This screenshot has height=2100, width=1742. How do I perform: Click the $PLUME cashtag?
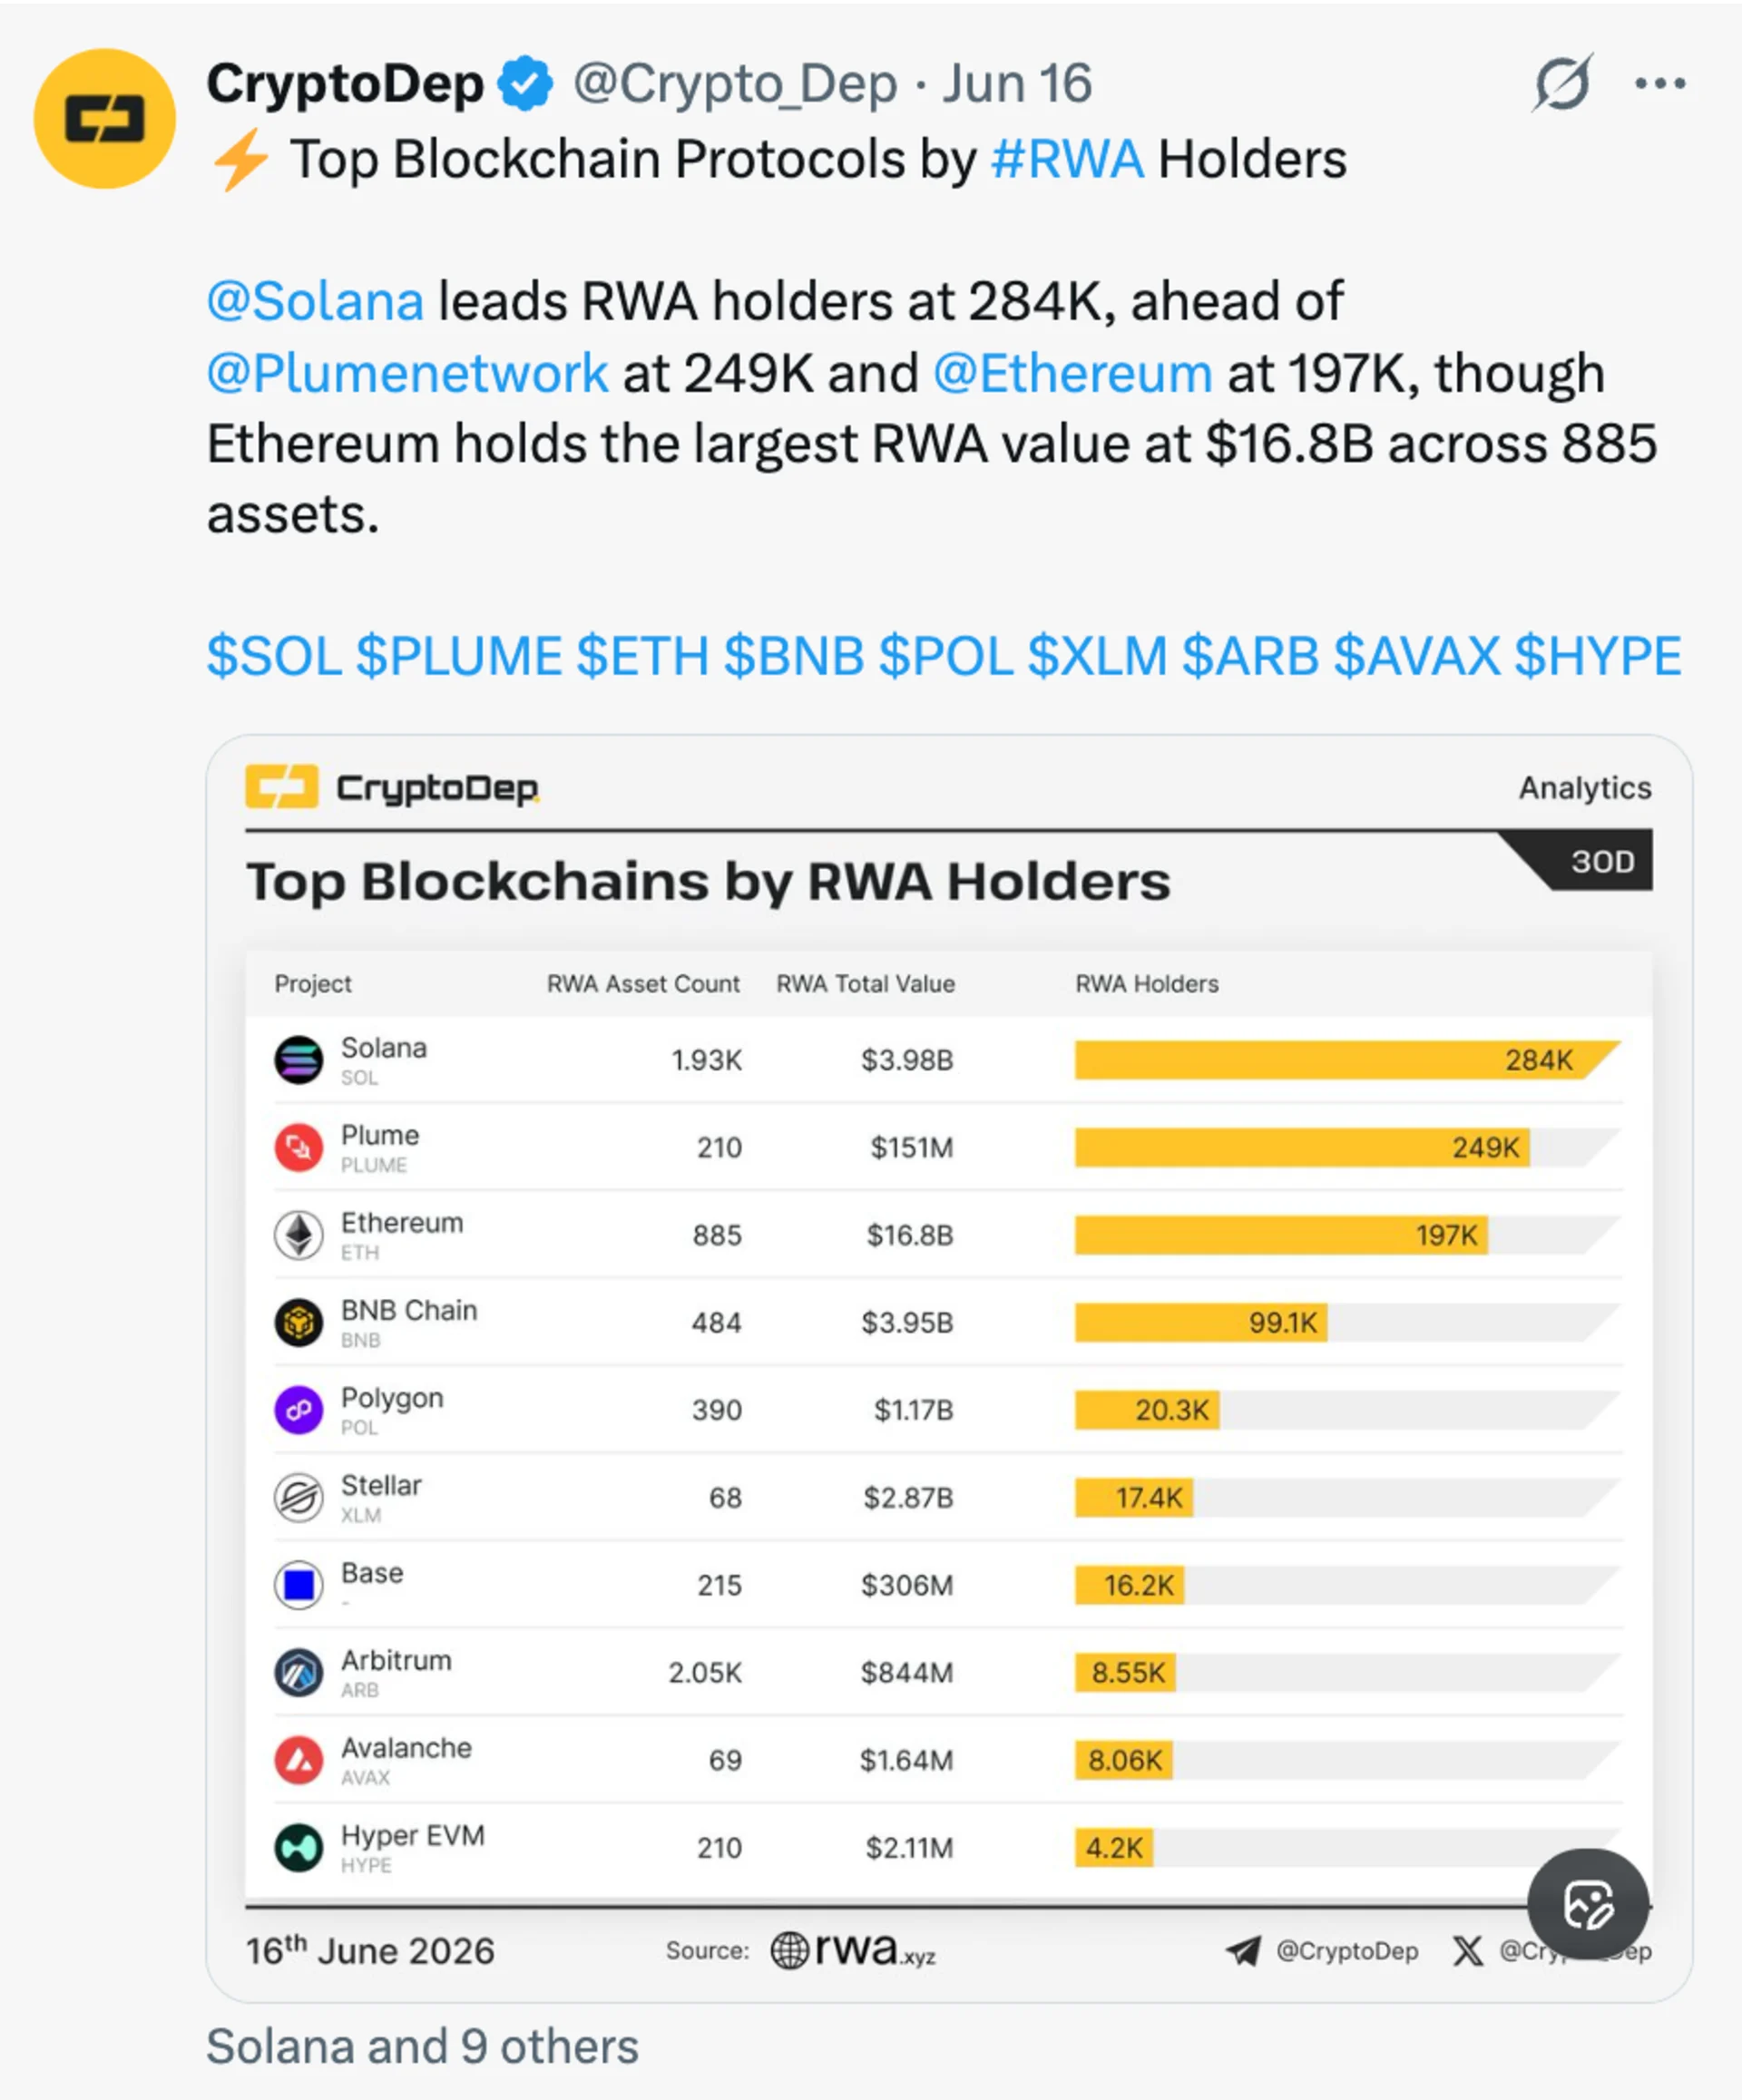[459, 656]
